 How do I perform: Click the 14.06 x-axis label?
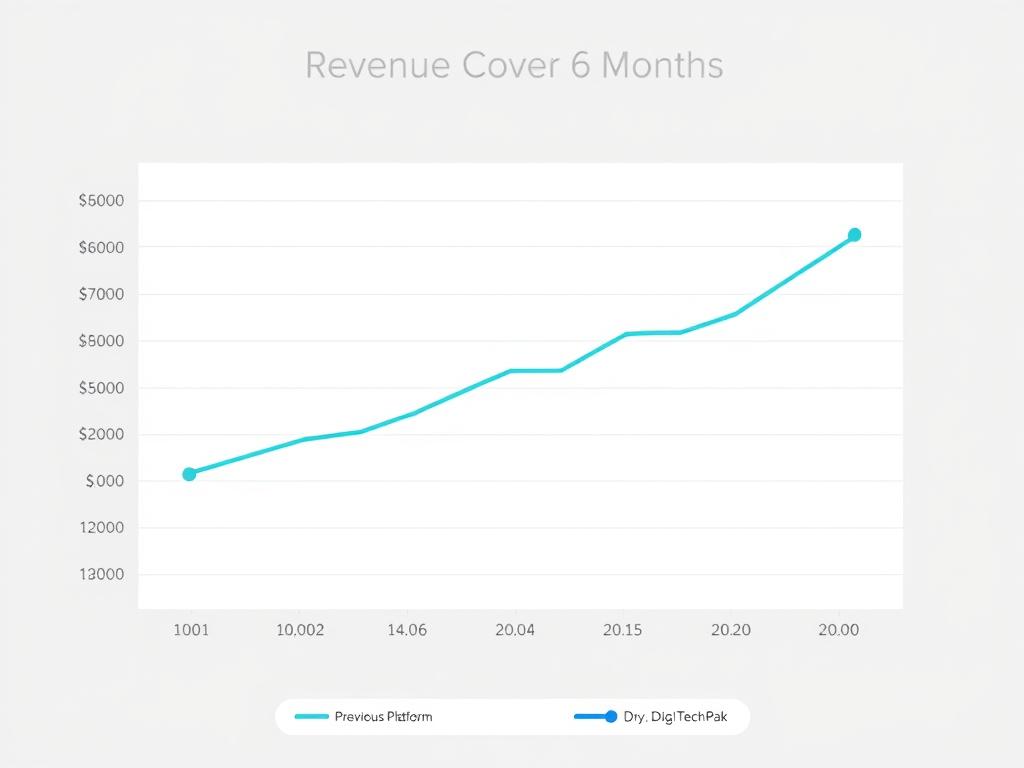point(406,630)
